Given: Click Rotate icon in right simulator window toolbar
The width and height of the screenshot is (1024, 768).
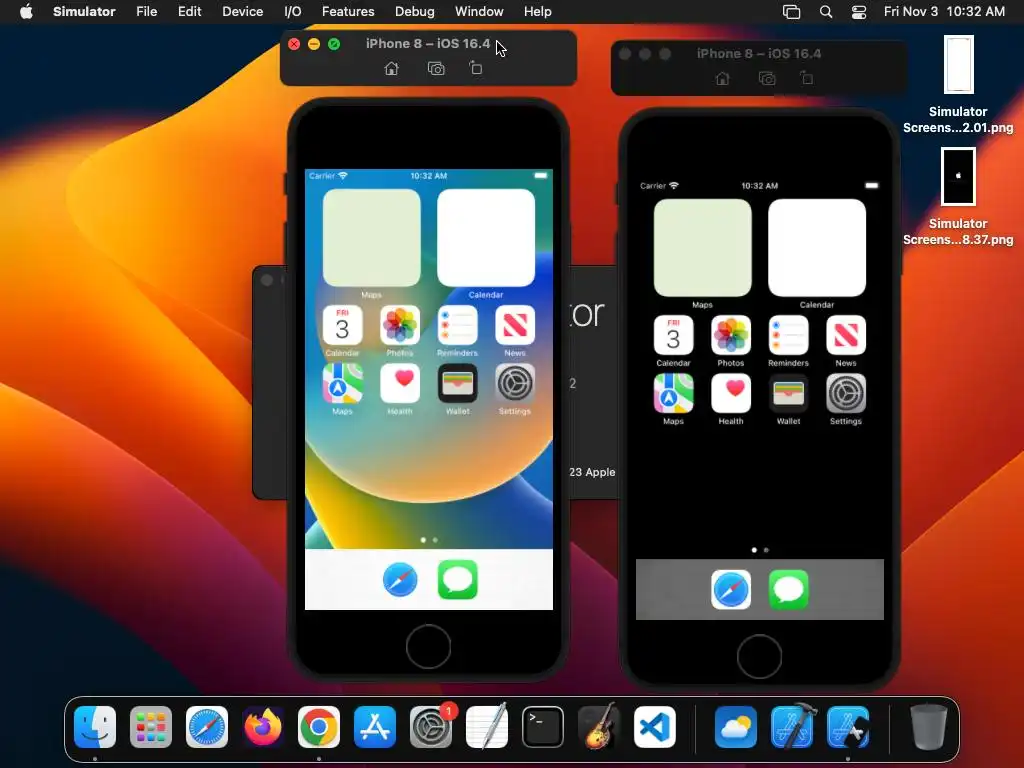Looking at the screenshot, I should coord(807,78).
